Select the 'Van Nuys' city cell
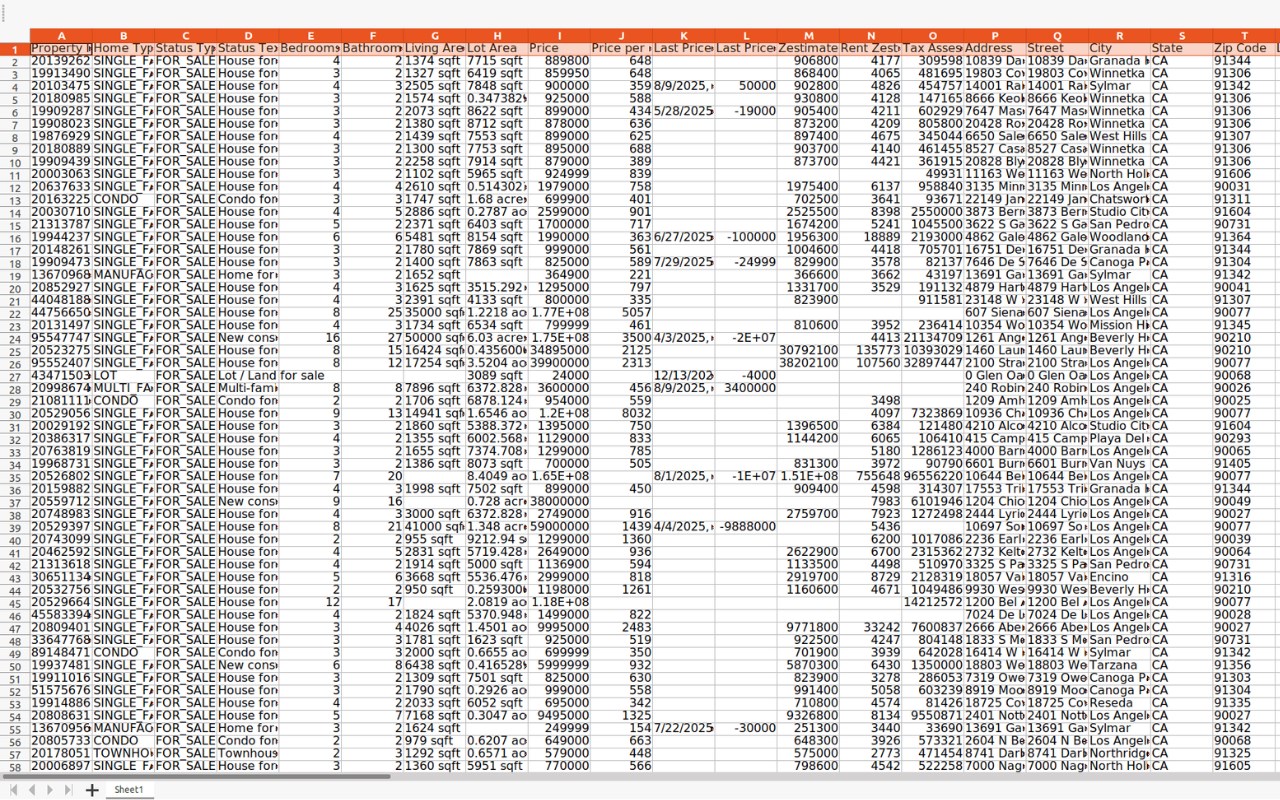 1119,463
